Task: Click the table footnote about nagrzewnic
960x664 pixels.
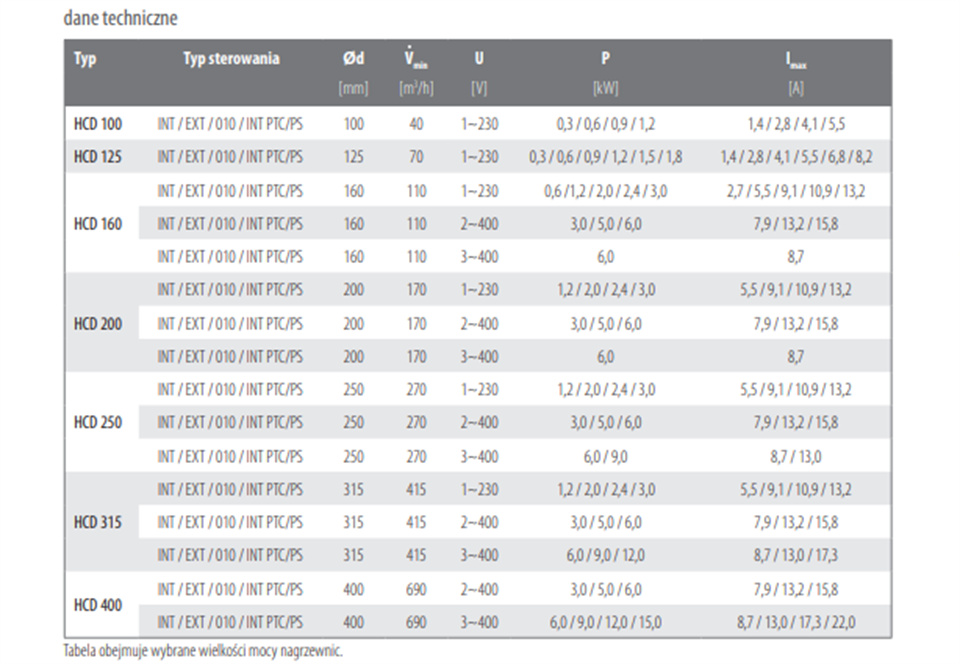Action: click(x=203, y=651)
